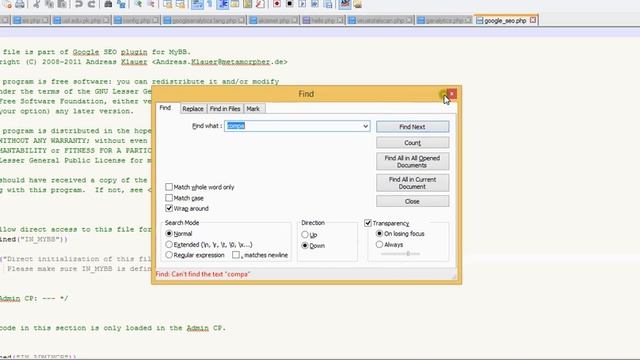Viewport: 640px width, 360px height.
Task: Click the Zoom Out toolbar icon
Action: pyautogui.click(x=151, y=4)
